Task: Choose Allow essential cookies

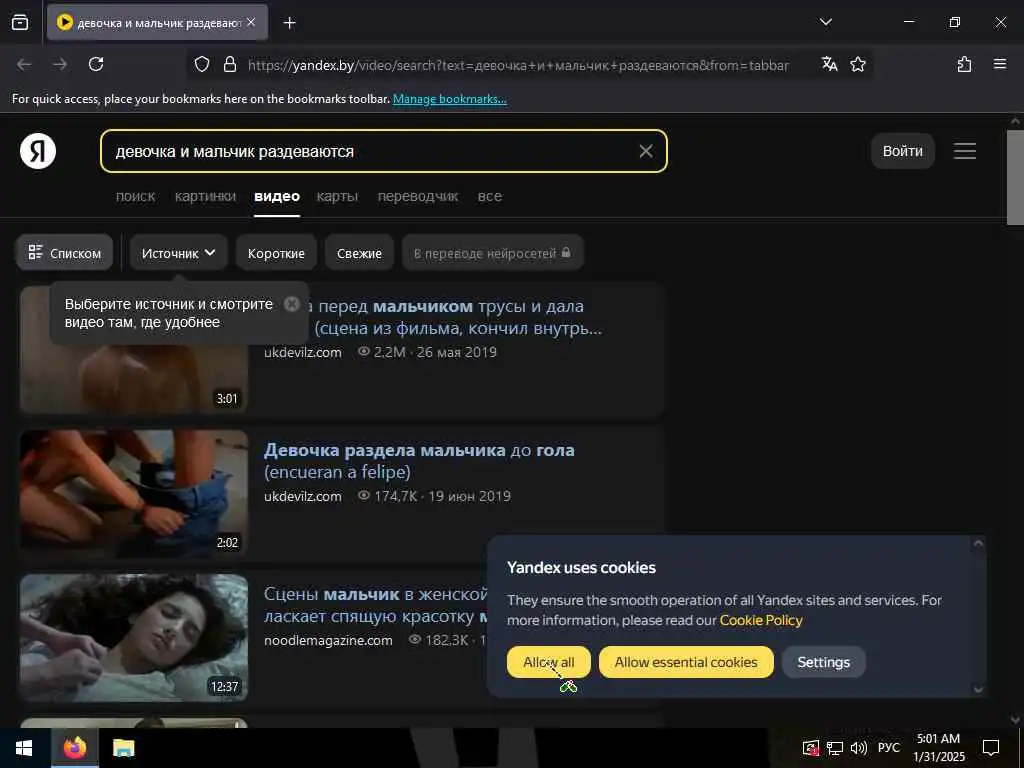Action: (x=686, y=662)
